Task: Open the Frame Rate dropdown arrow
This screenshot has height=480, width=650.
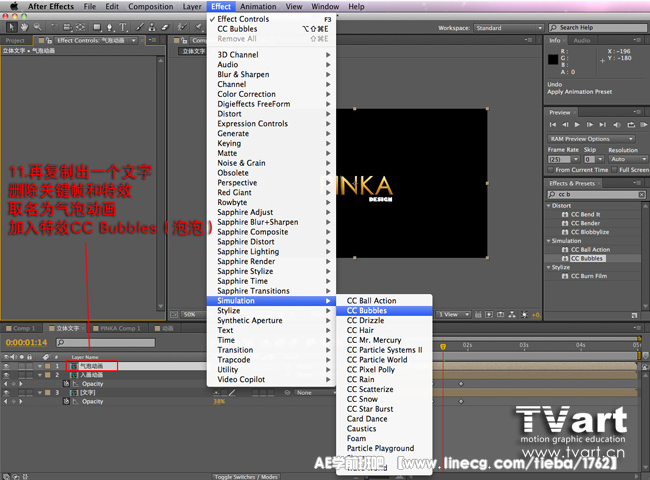Action: pos(576,159)
